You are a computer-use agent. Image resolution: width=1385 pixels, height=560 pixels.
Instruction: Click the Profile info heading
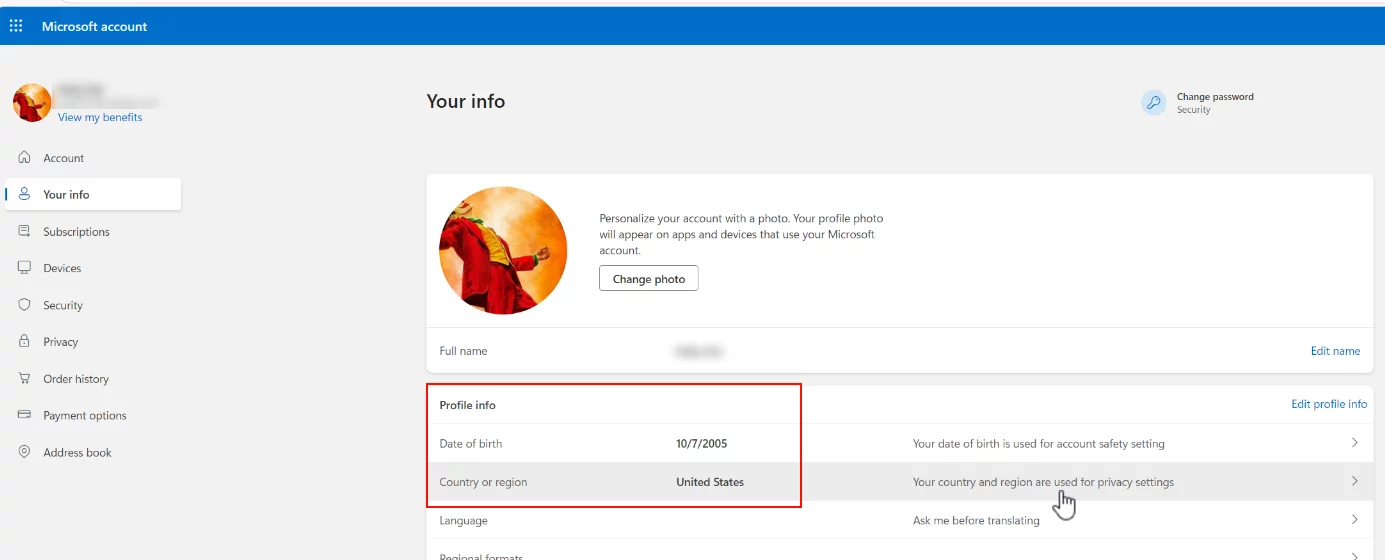click(468, 405)
